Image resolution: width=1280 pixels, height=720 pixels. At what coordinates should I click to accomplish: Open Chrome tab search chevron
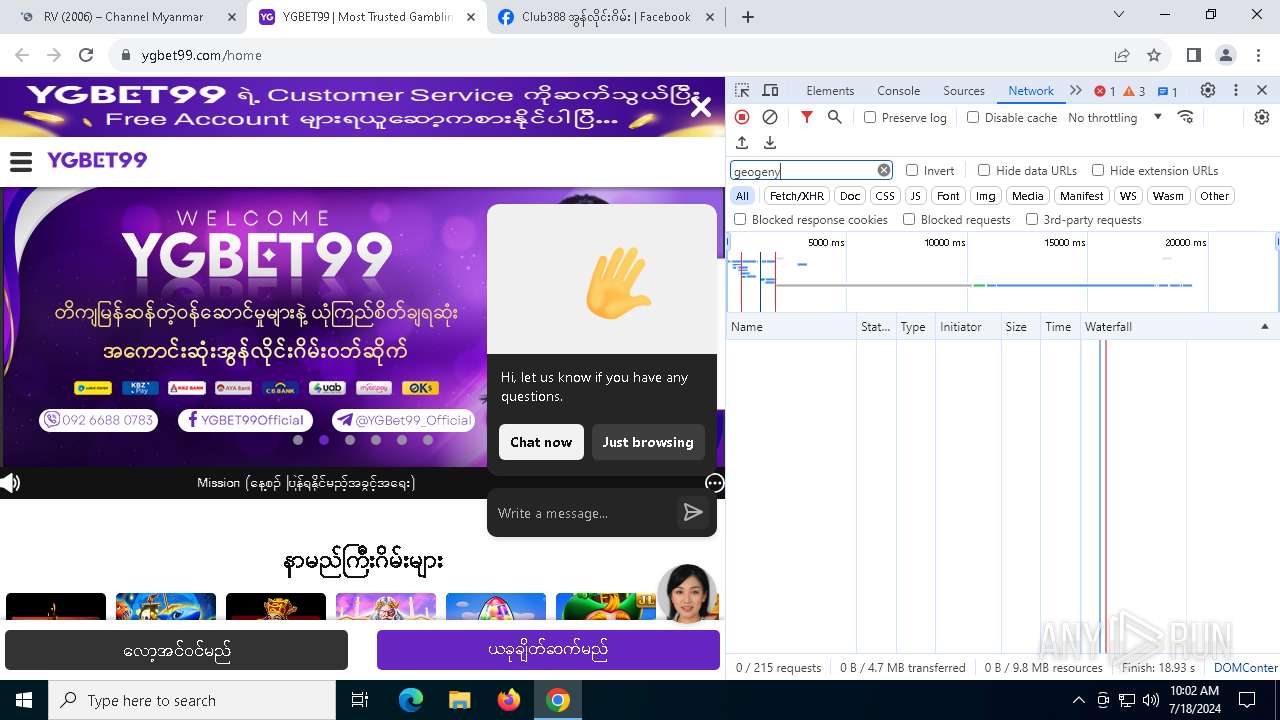pos(1119,15)
